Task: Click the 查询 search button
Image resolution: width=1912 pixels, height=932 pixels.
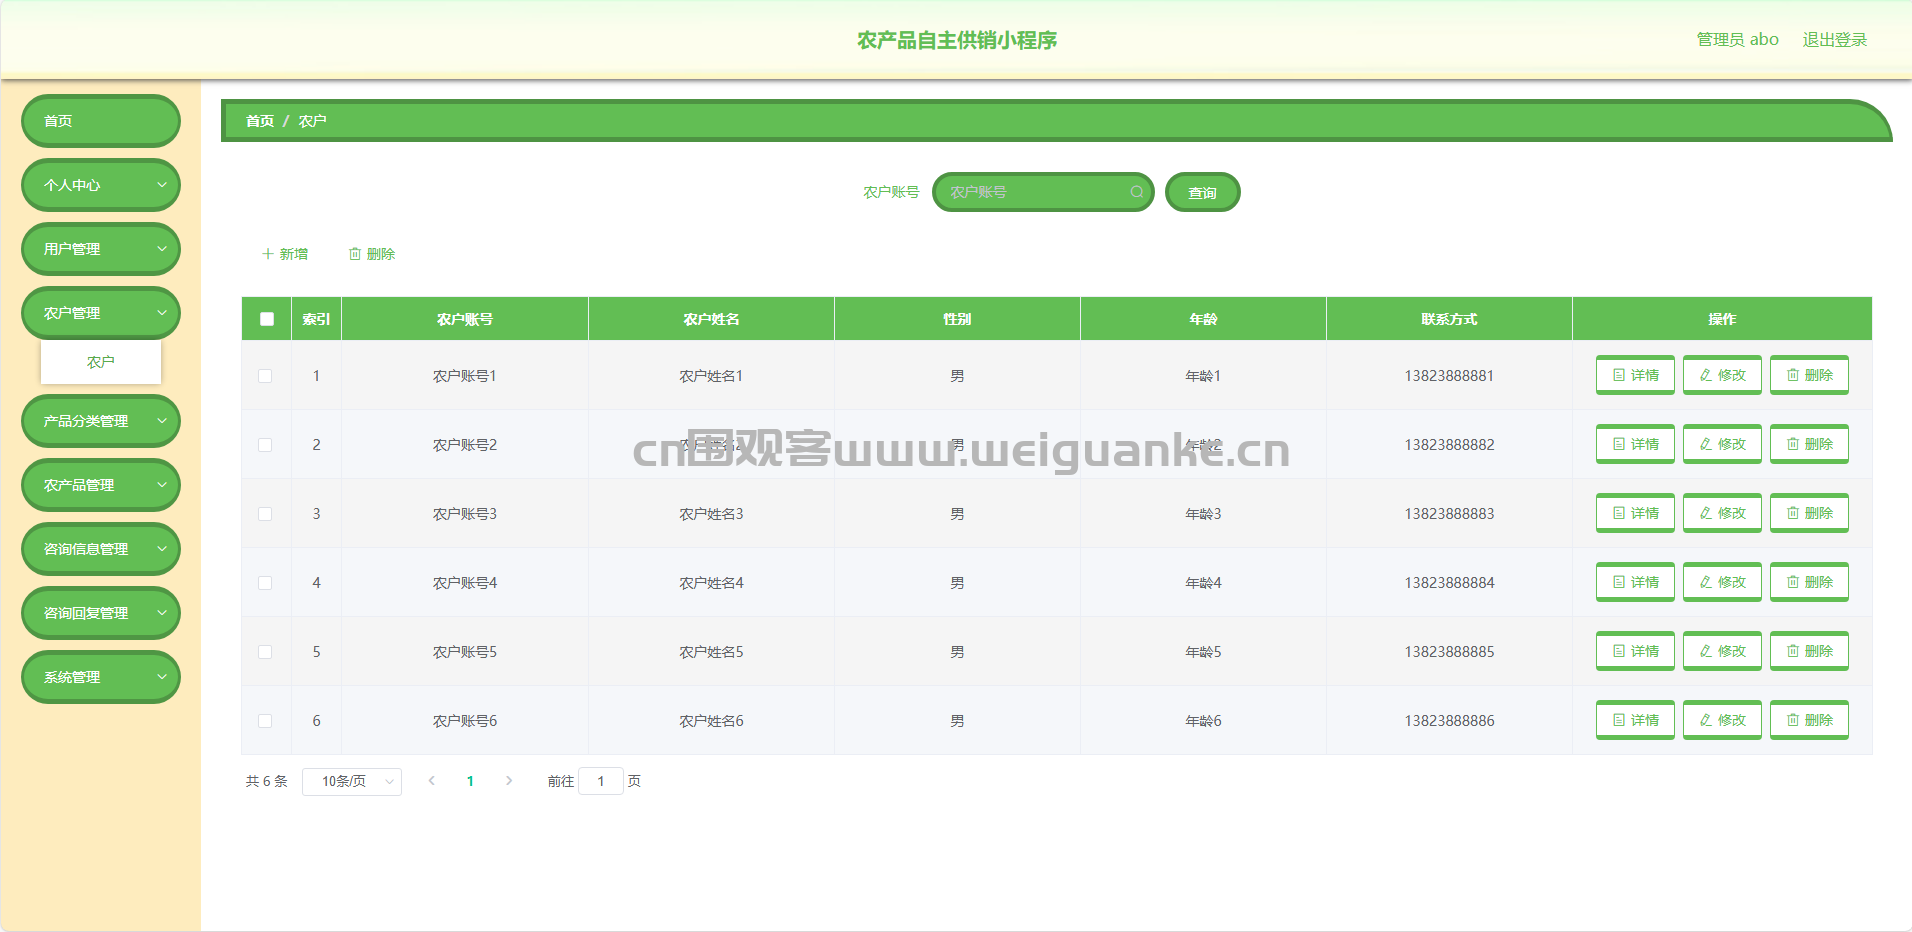Action: click(x=1203, y=192)
